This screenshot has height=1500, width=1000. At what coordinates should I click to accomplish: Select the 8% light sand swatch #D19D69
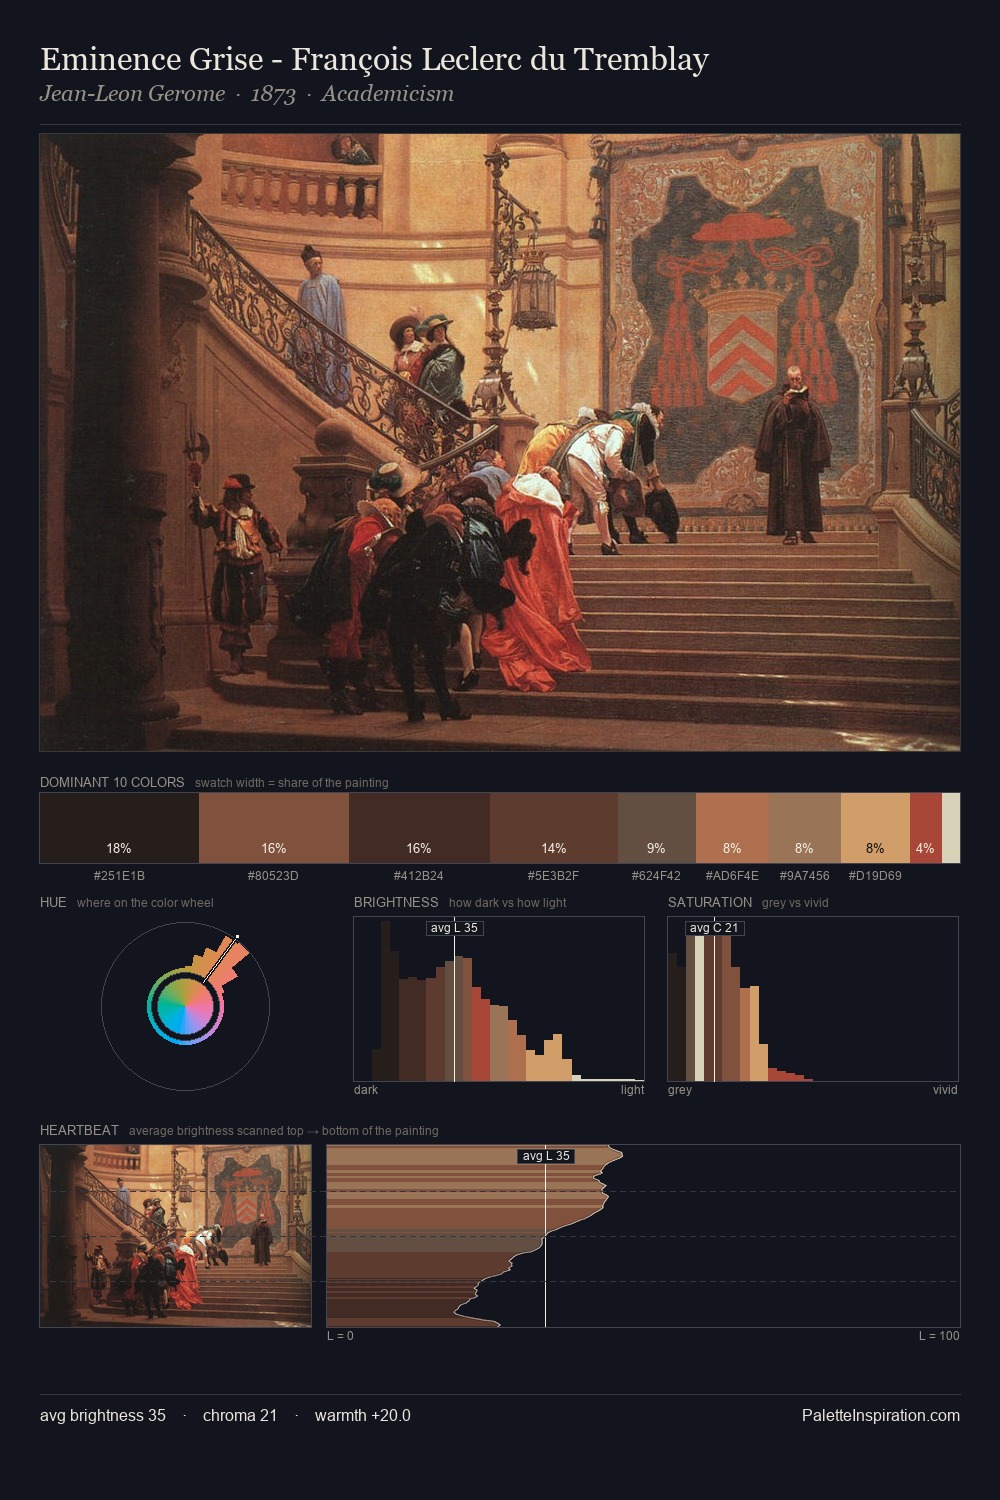[875, 828]
